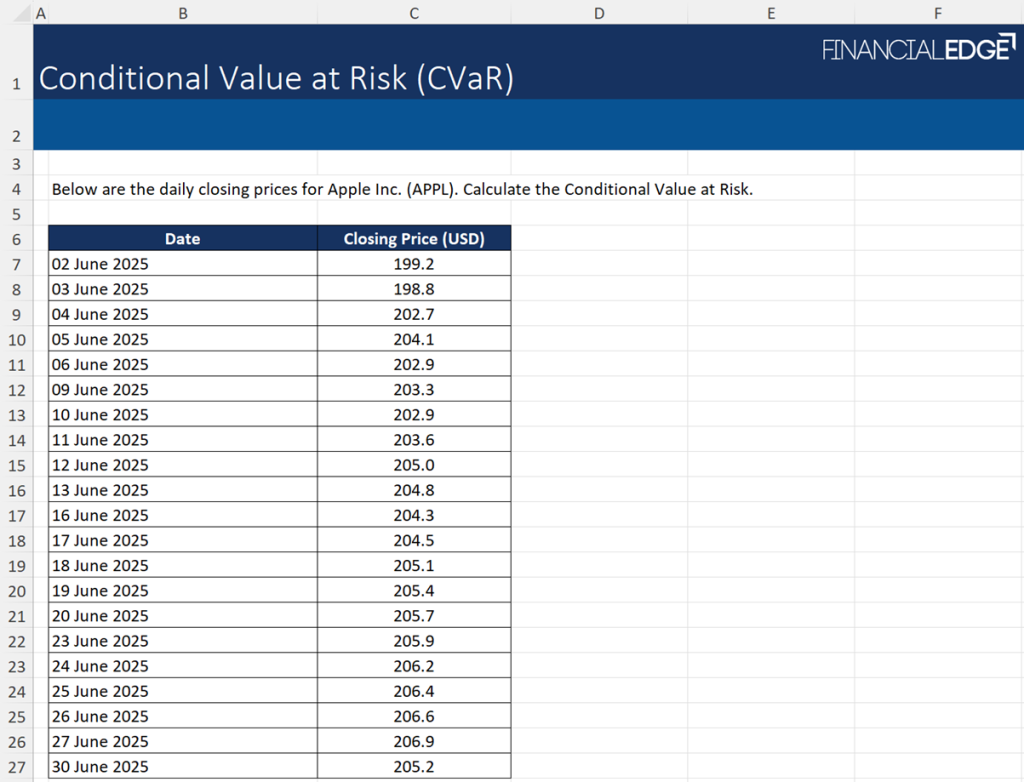This screenshot has height=782, width=1024.
Task: Select row header 27
Action: 16,766
